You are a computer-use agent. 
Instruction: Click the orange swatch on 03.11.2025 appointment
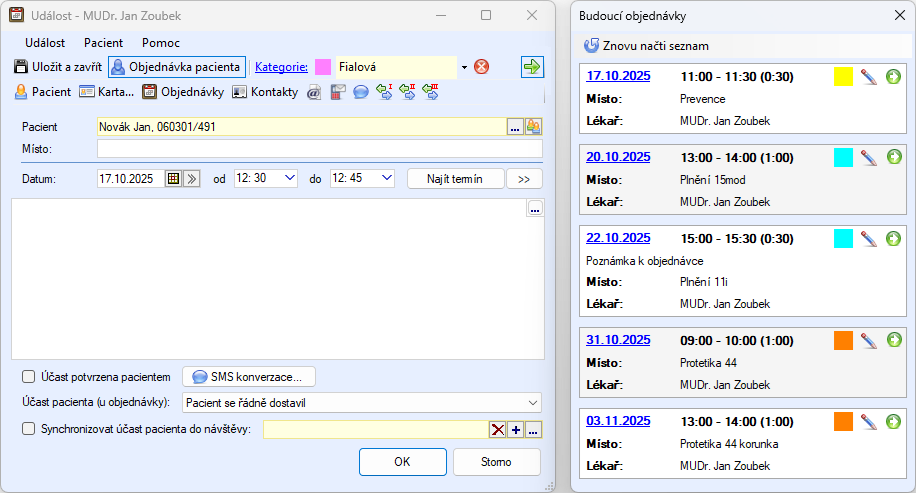843,421
